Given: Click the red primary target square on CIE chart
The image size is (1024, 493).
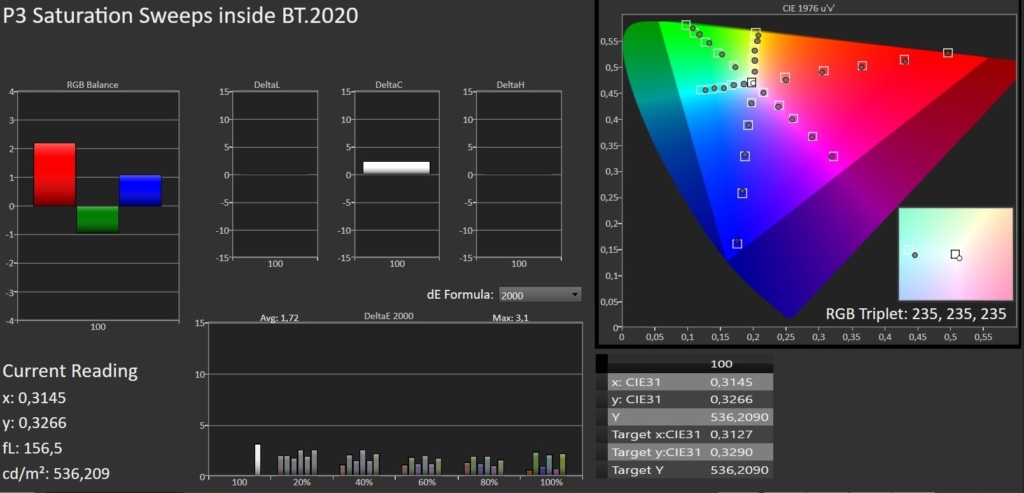Looking at the screenshot, I should point(948,53).
